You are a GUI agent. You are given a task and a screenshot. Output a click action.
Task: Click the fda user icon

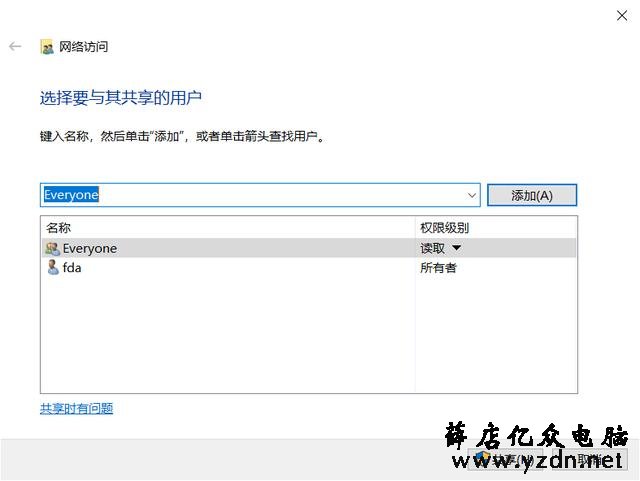(53, 267)
